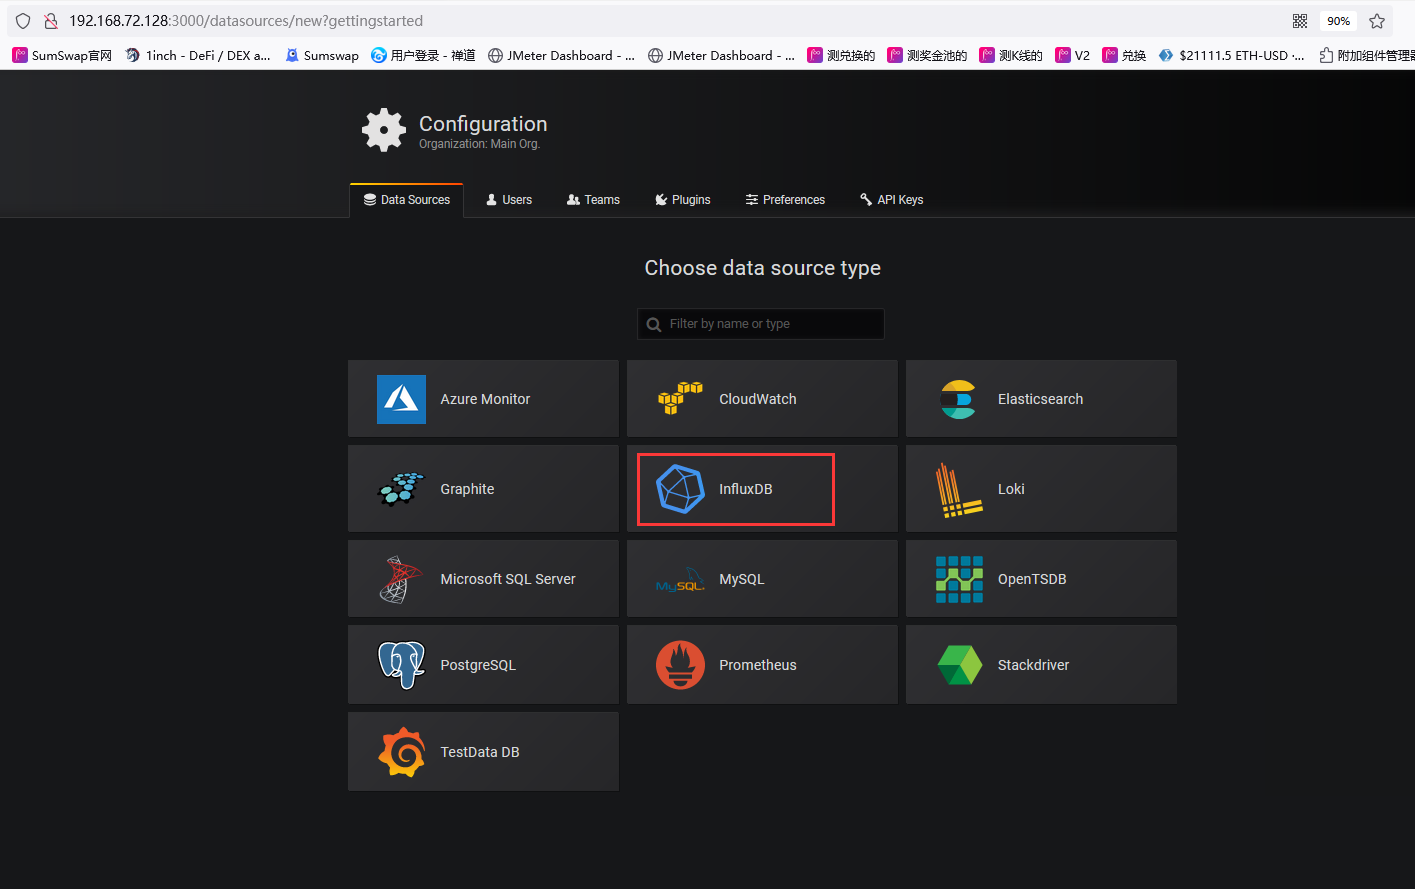Open the $21111.5 ETH-USD bookmark
Image resolution: width=1415 pixels, height=889 pixels.
(1231, 56)
